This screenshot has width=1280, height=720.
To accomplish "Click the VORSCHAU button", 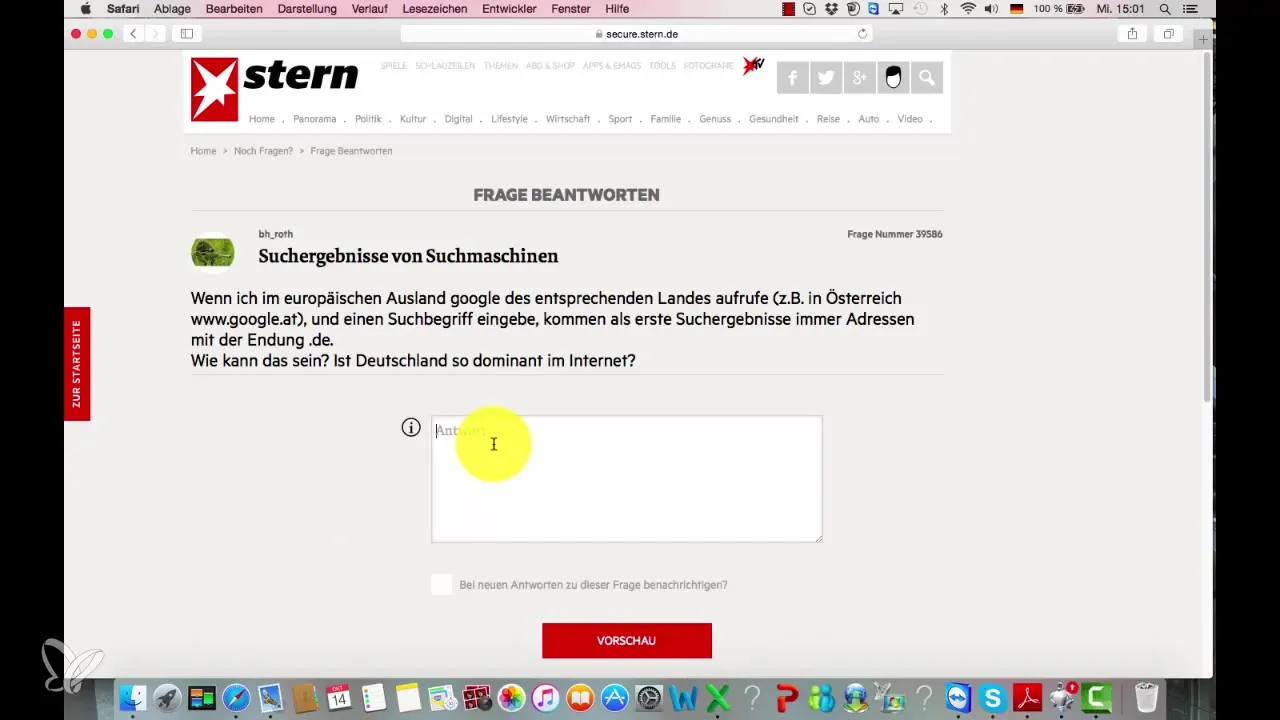I will click(x=627, y=640).
